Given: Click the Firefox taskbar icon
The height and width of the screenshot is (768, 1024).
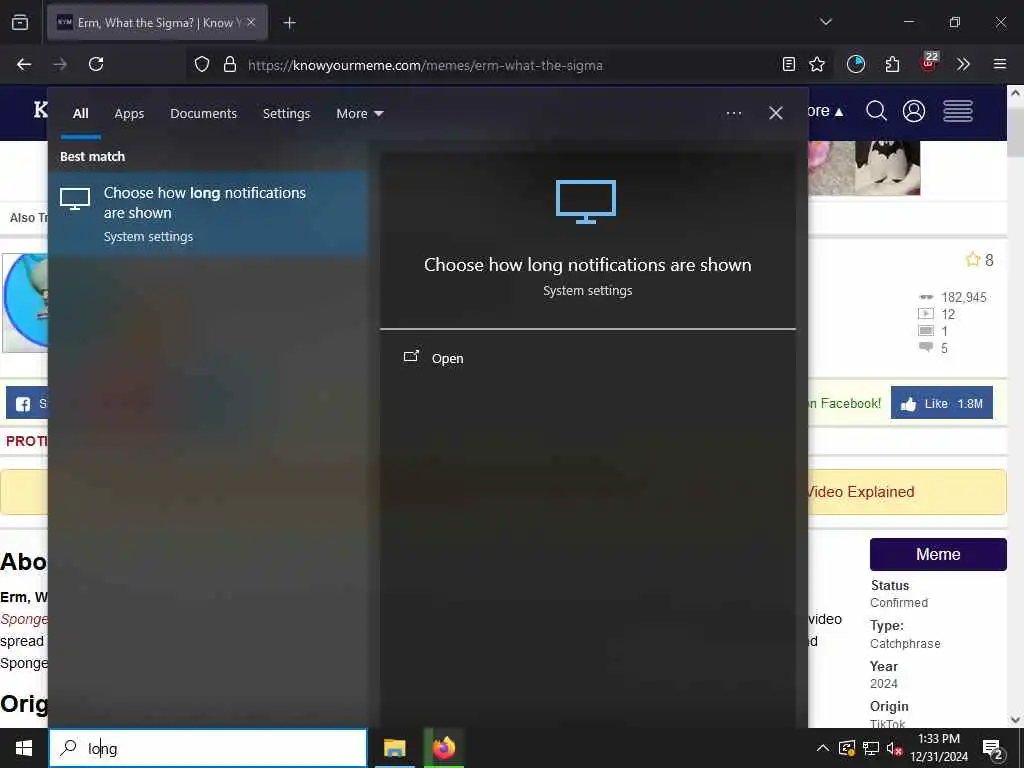Looking at the screenshot, I should 443,748.
